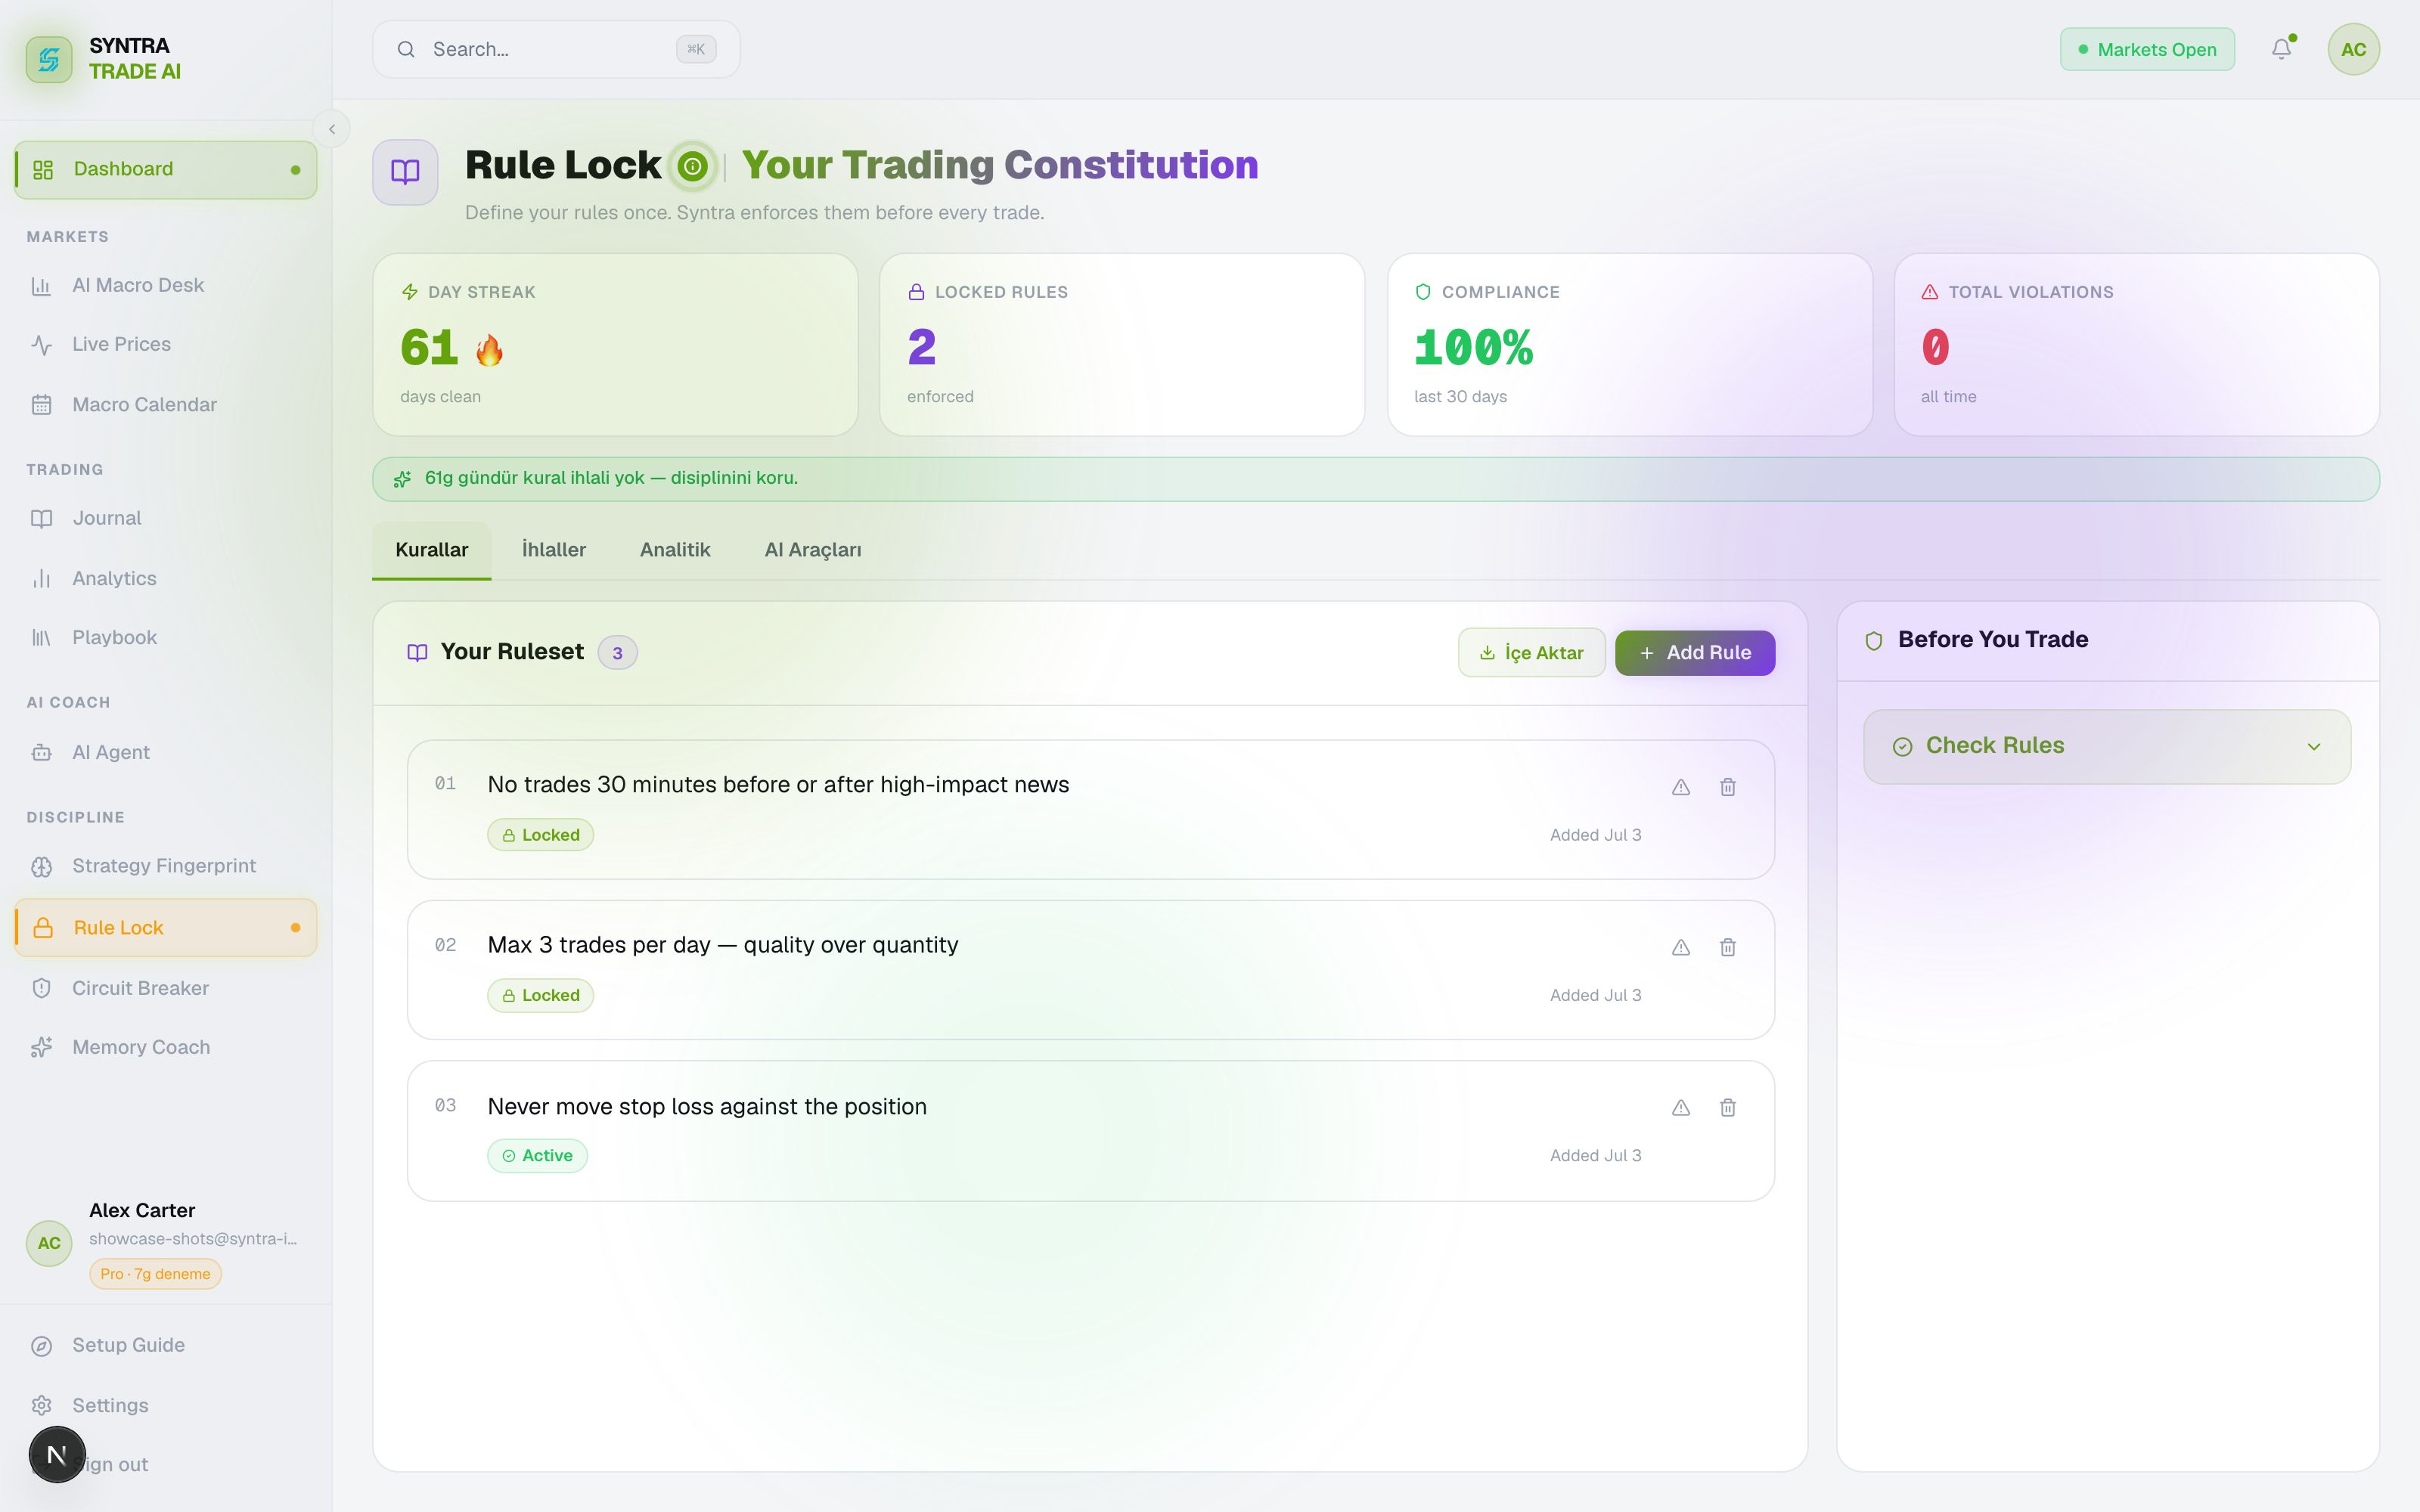Delete the Never move stop loss rule
Screen dimensions: 2420x1512
1727,1108
